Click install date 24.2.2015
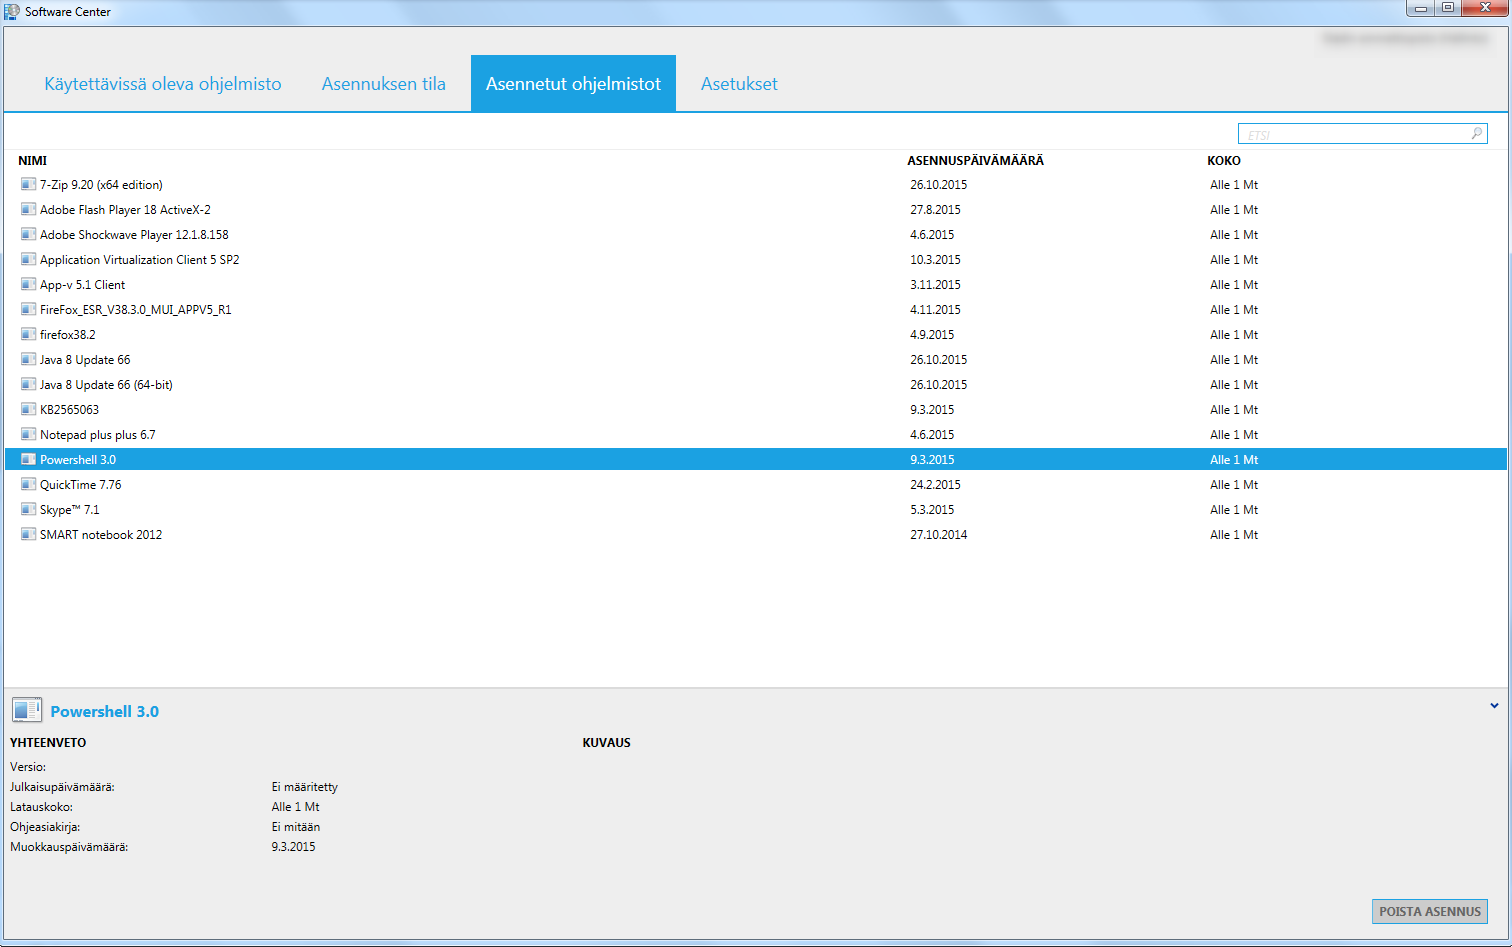 coord(935,485)
